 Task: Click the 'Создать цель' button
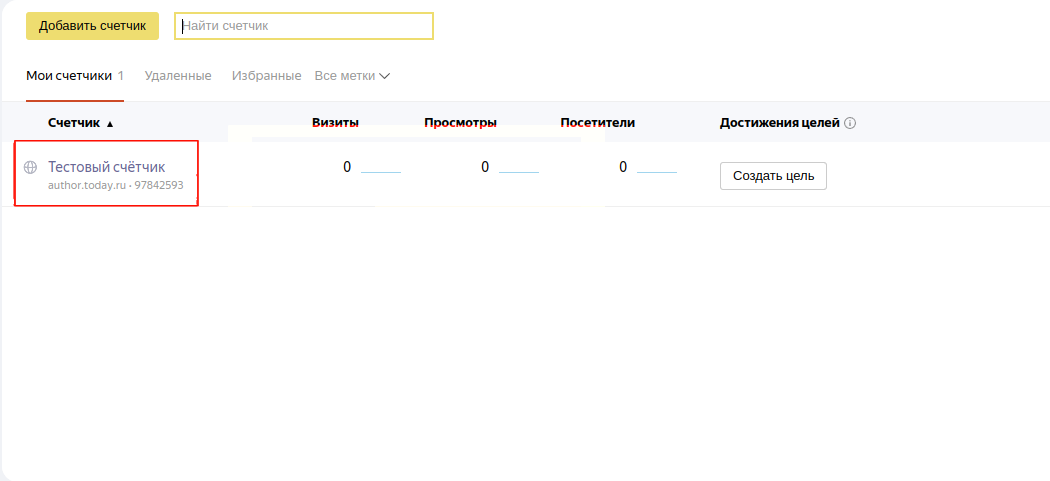click(x=773, y=176)
